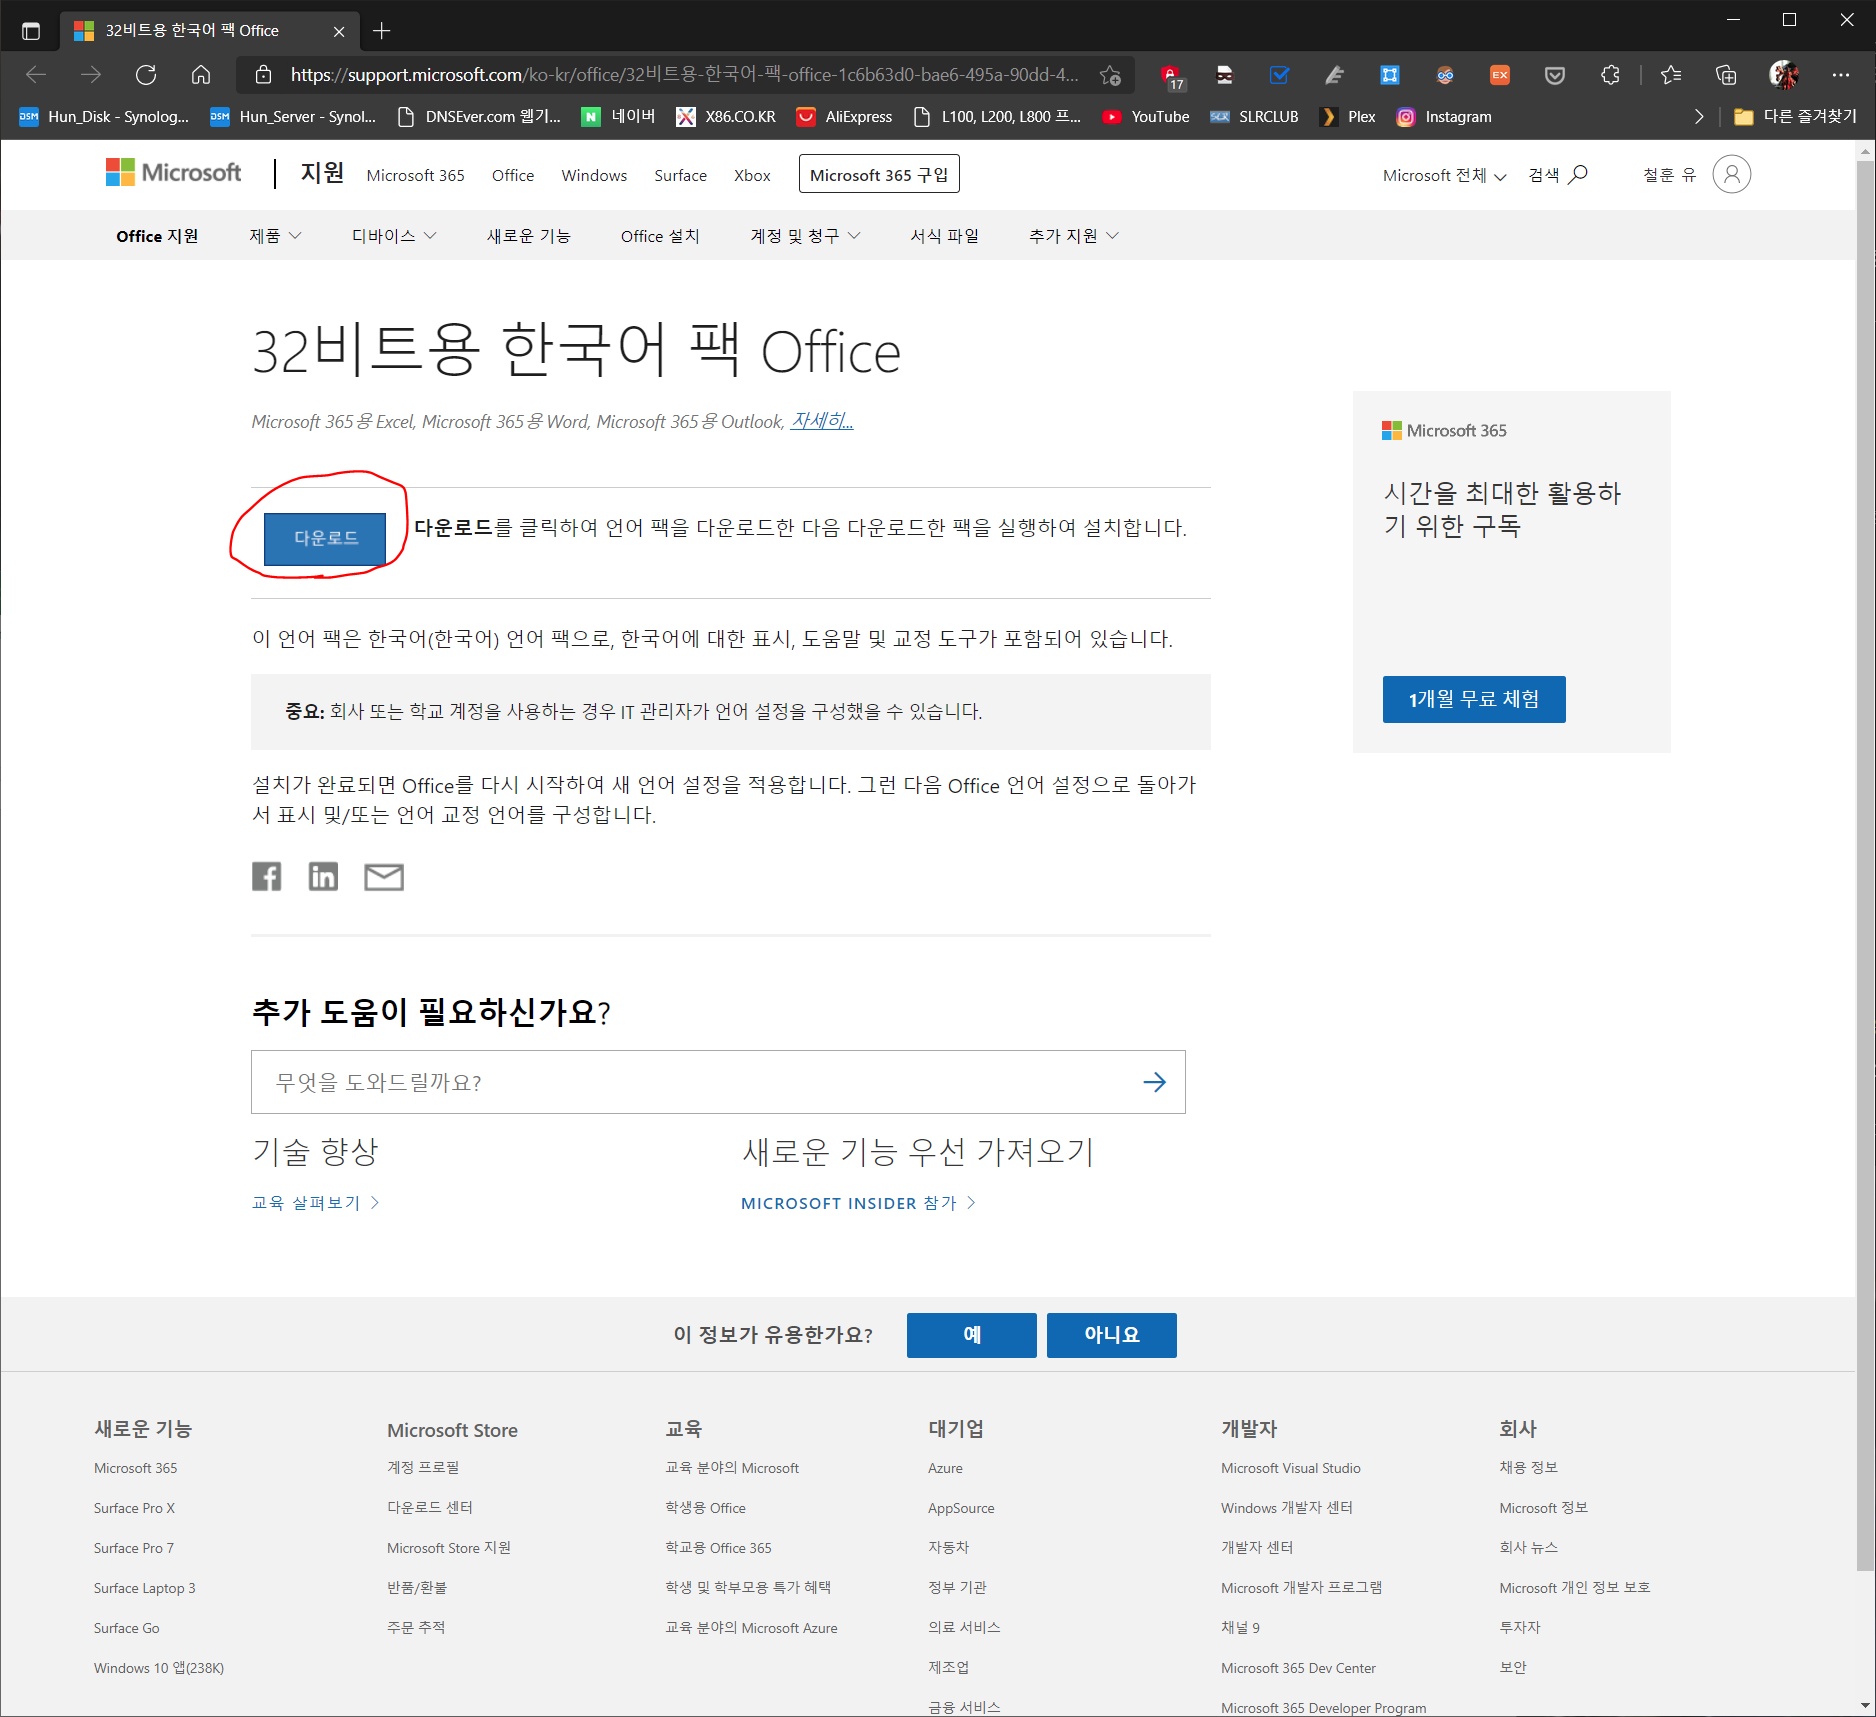Open Instagram bookmark
This screenshot has height=1717, width=1876.
pos(1444,117)
